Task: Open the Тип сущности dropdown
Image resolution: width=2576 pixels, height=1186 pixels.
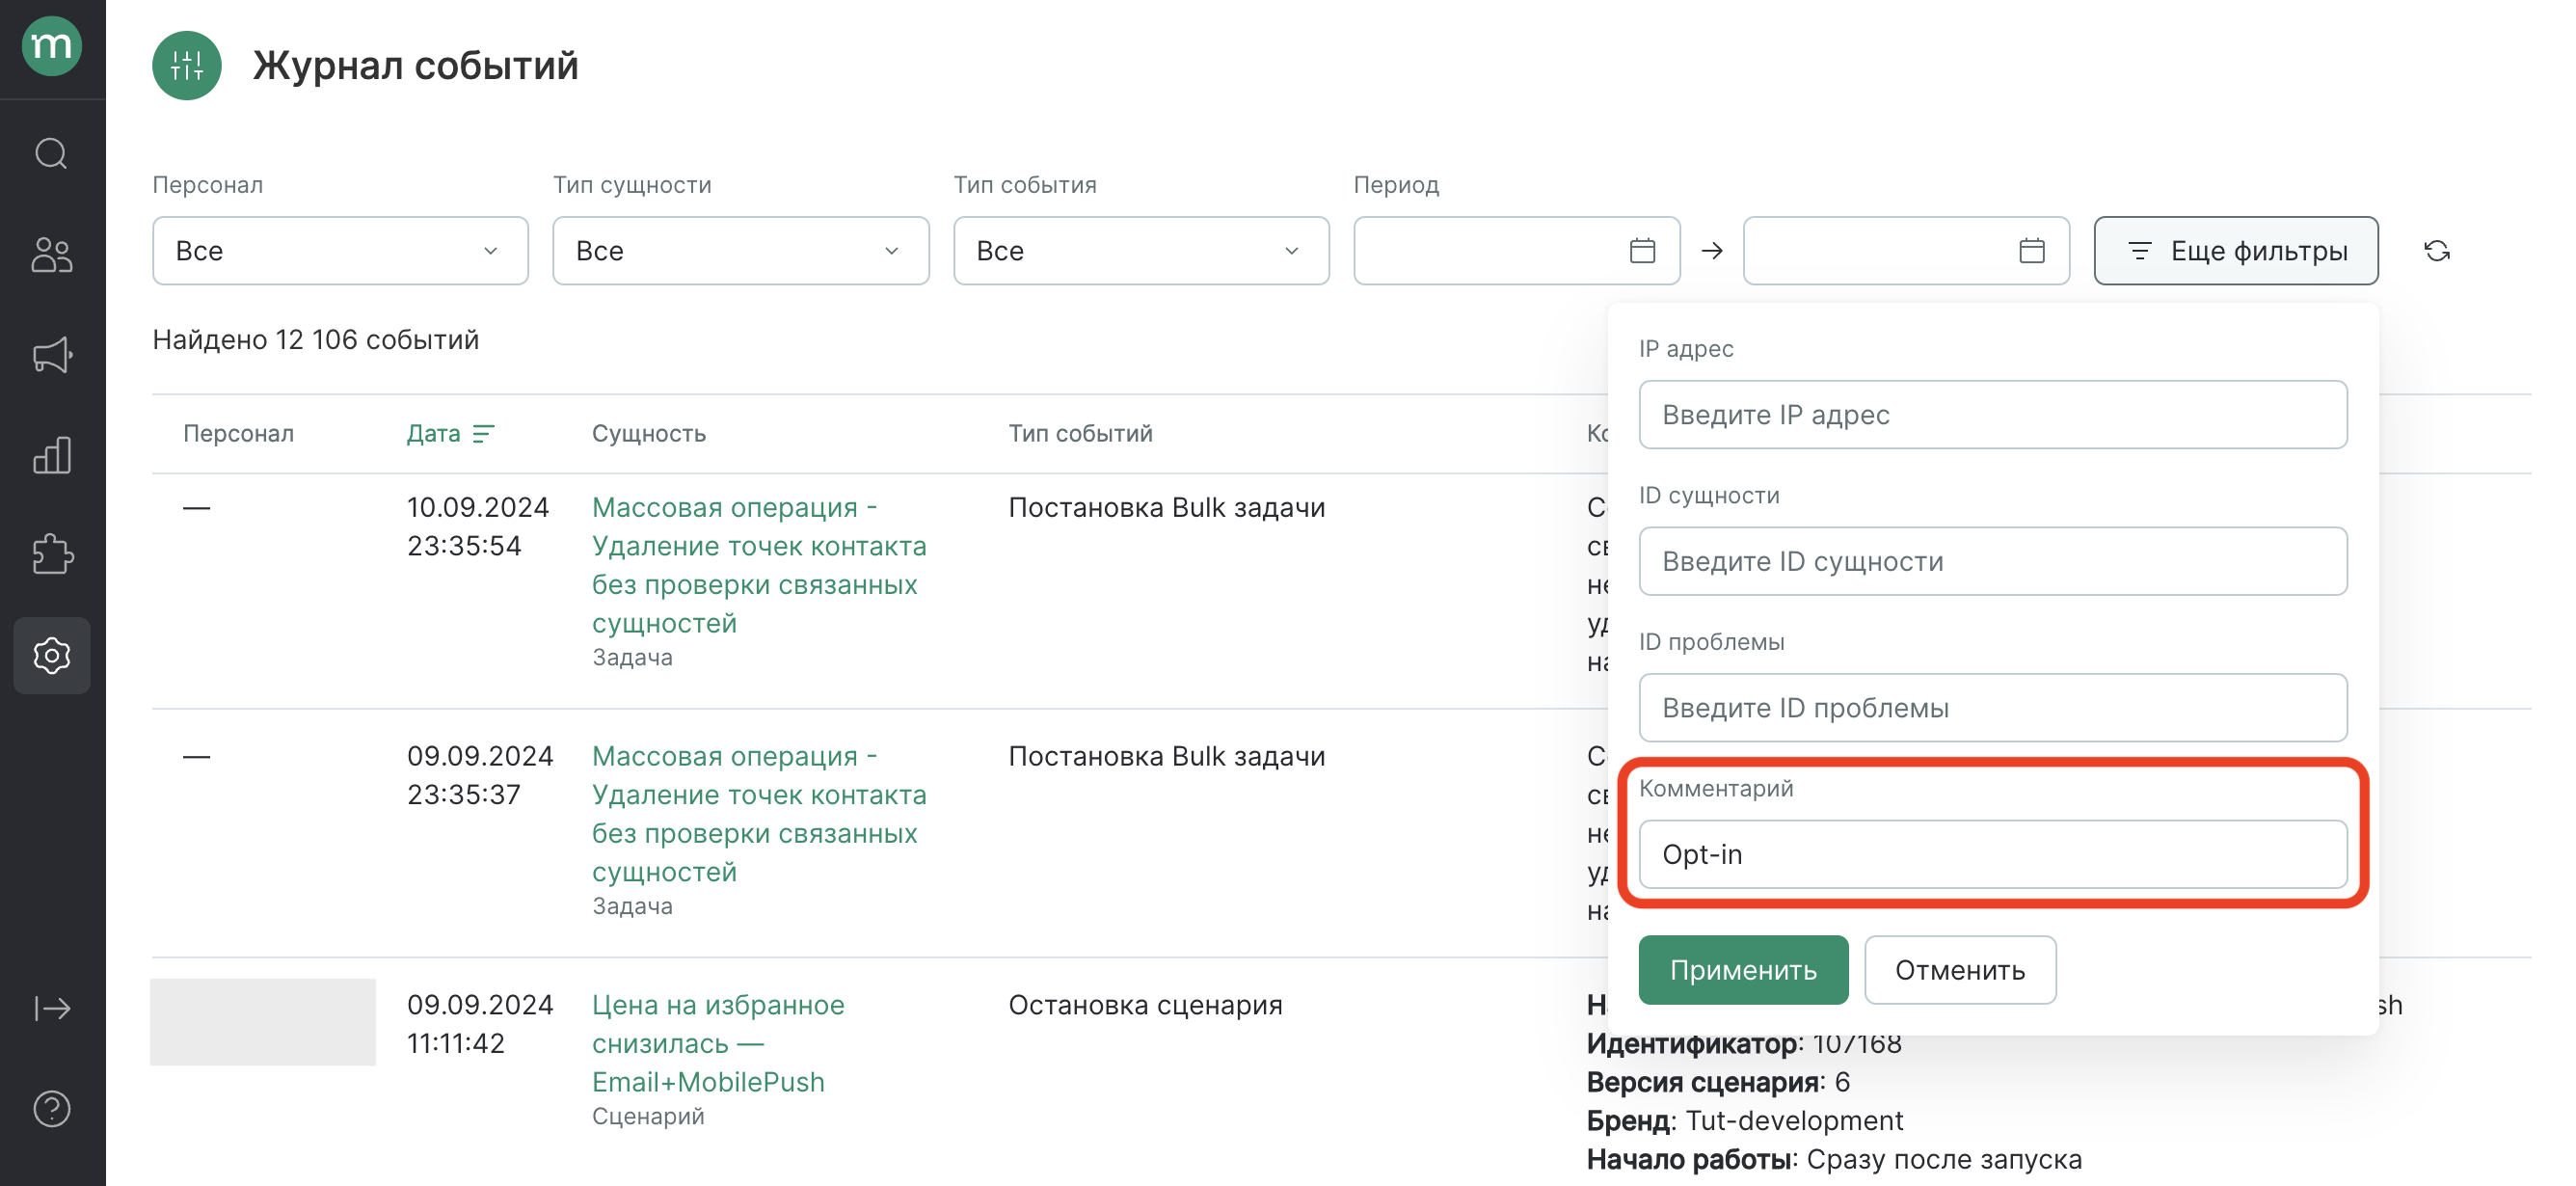Action: click(740, 251)
